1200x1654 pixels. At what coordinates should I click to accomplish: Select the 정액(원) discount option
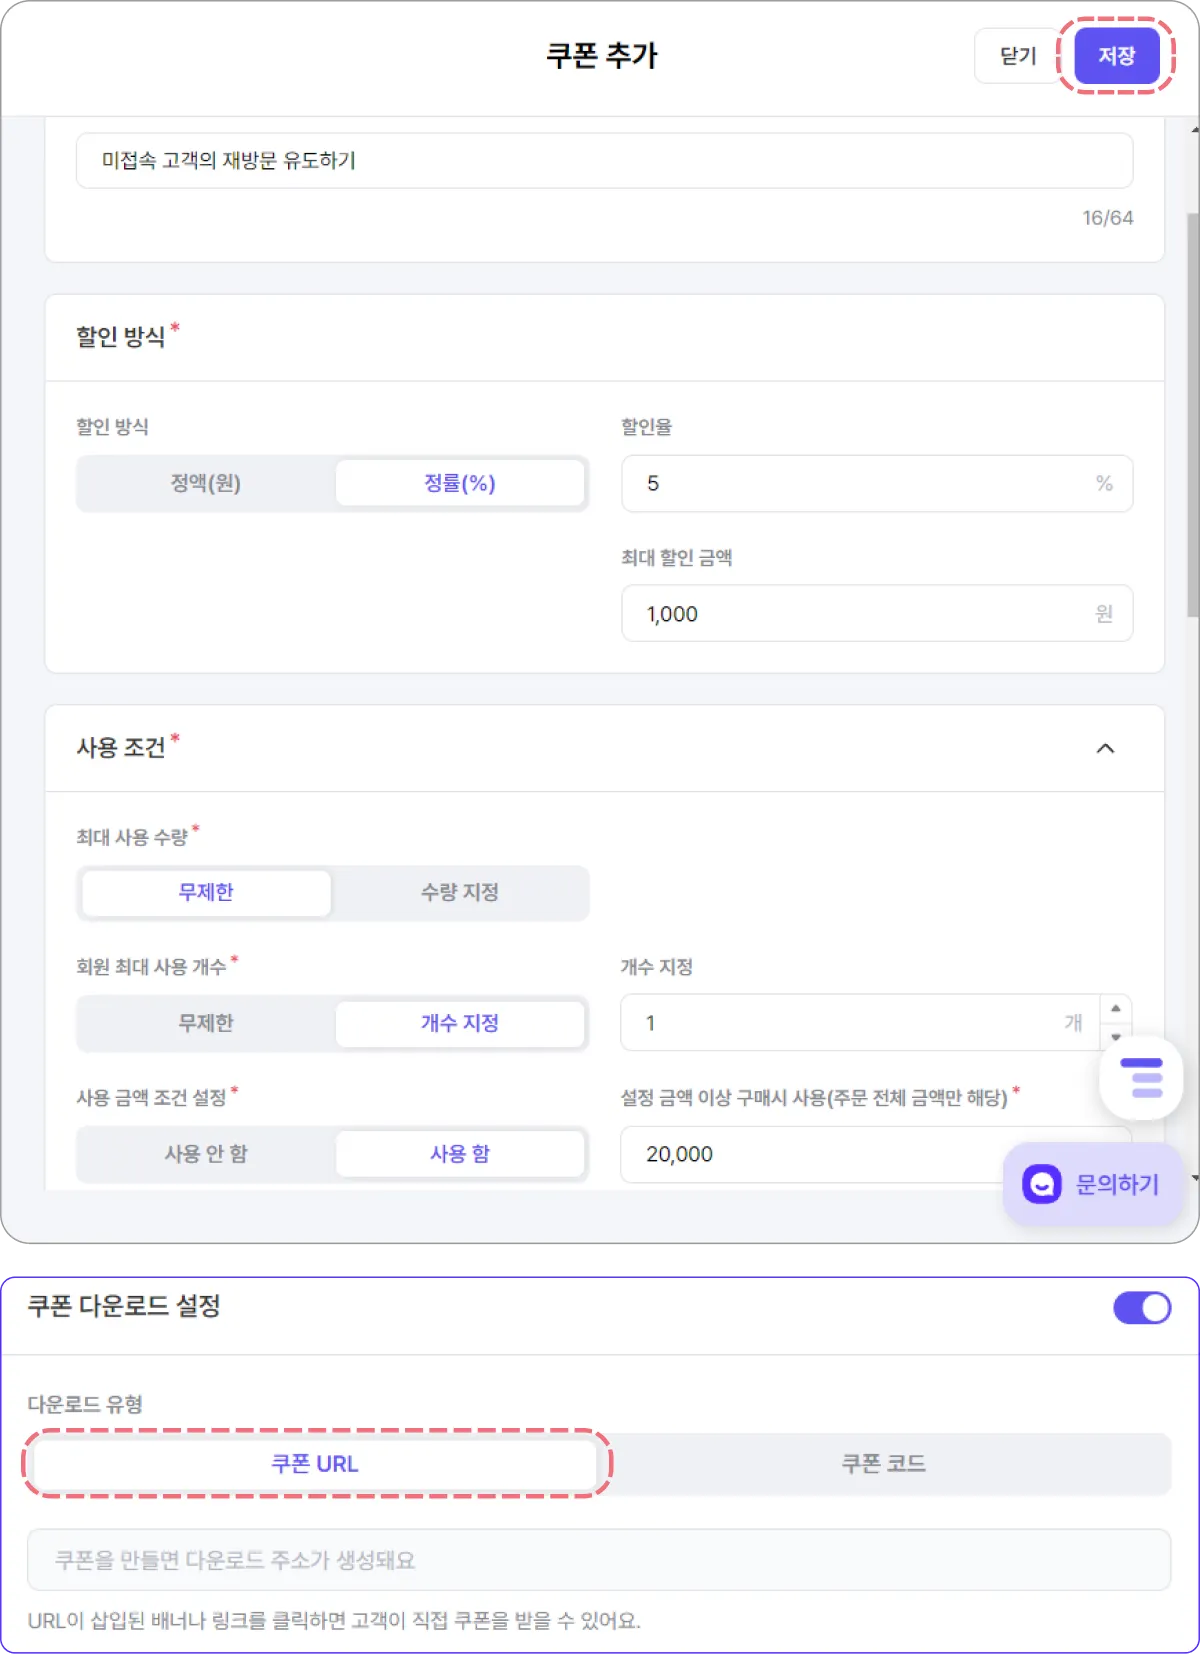pyautogui.click(x=206, y=484)
